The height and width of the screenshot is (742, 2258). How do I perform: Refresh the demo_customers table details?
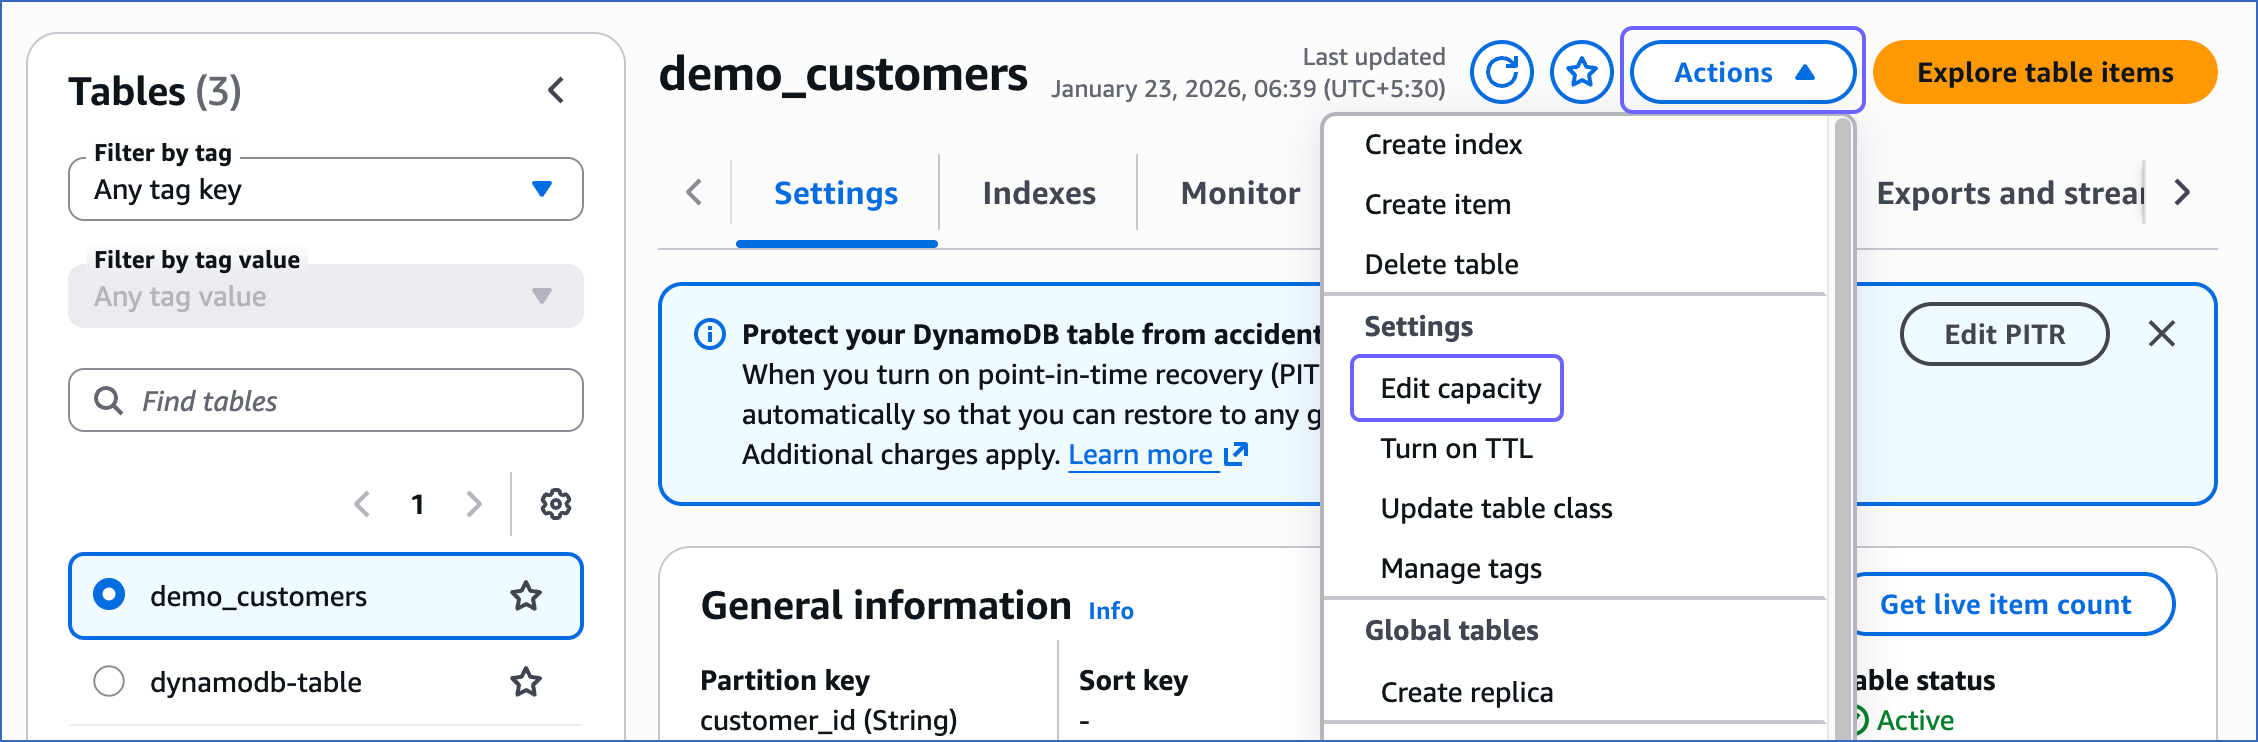(x=1501, y=72)
